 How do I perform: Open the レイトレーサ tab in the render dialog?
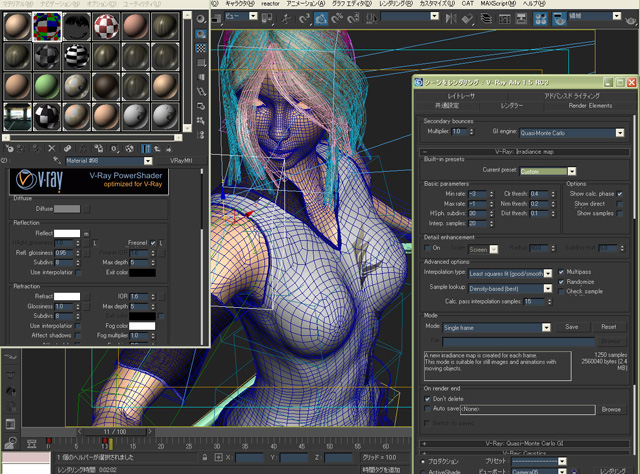click(461, 96)
